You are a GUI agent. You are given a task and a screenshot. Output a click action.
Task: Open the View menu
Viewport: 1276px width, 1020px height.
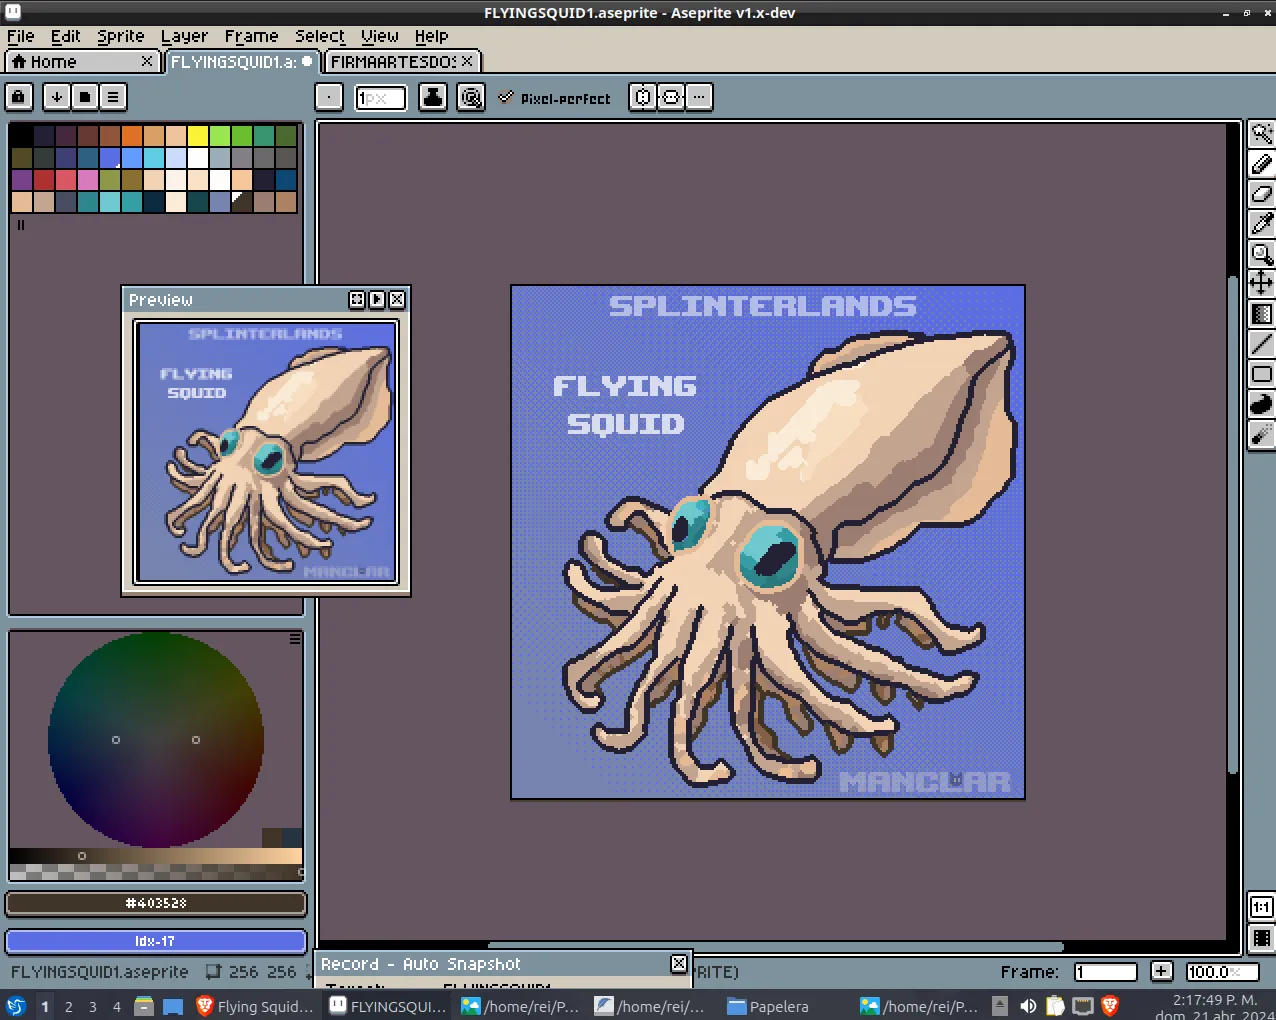point(380,36)
